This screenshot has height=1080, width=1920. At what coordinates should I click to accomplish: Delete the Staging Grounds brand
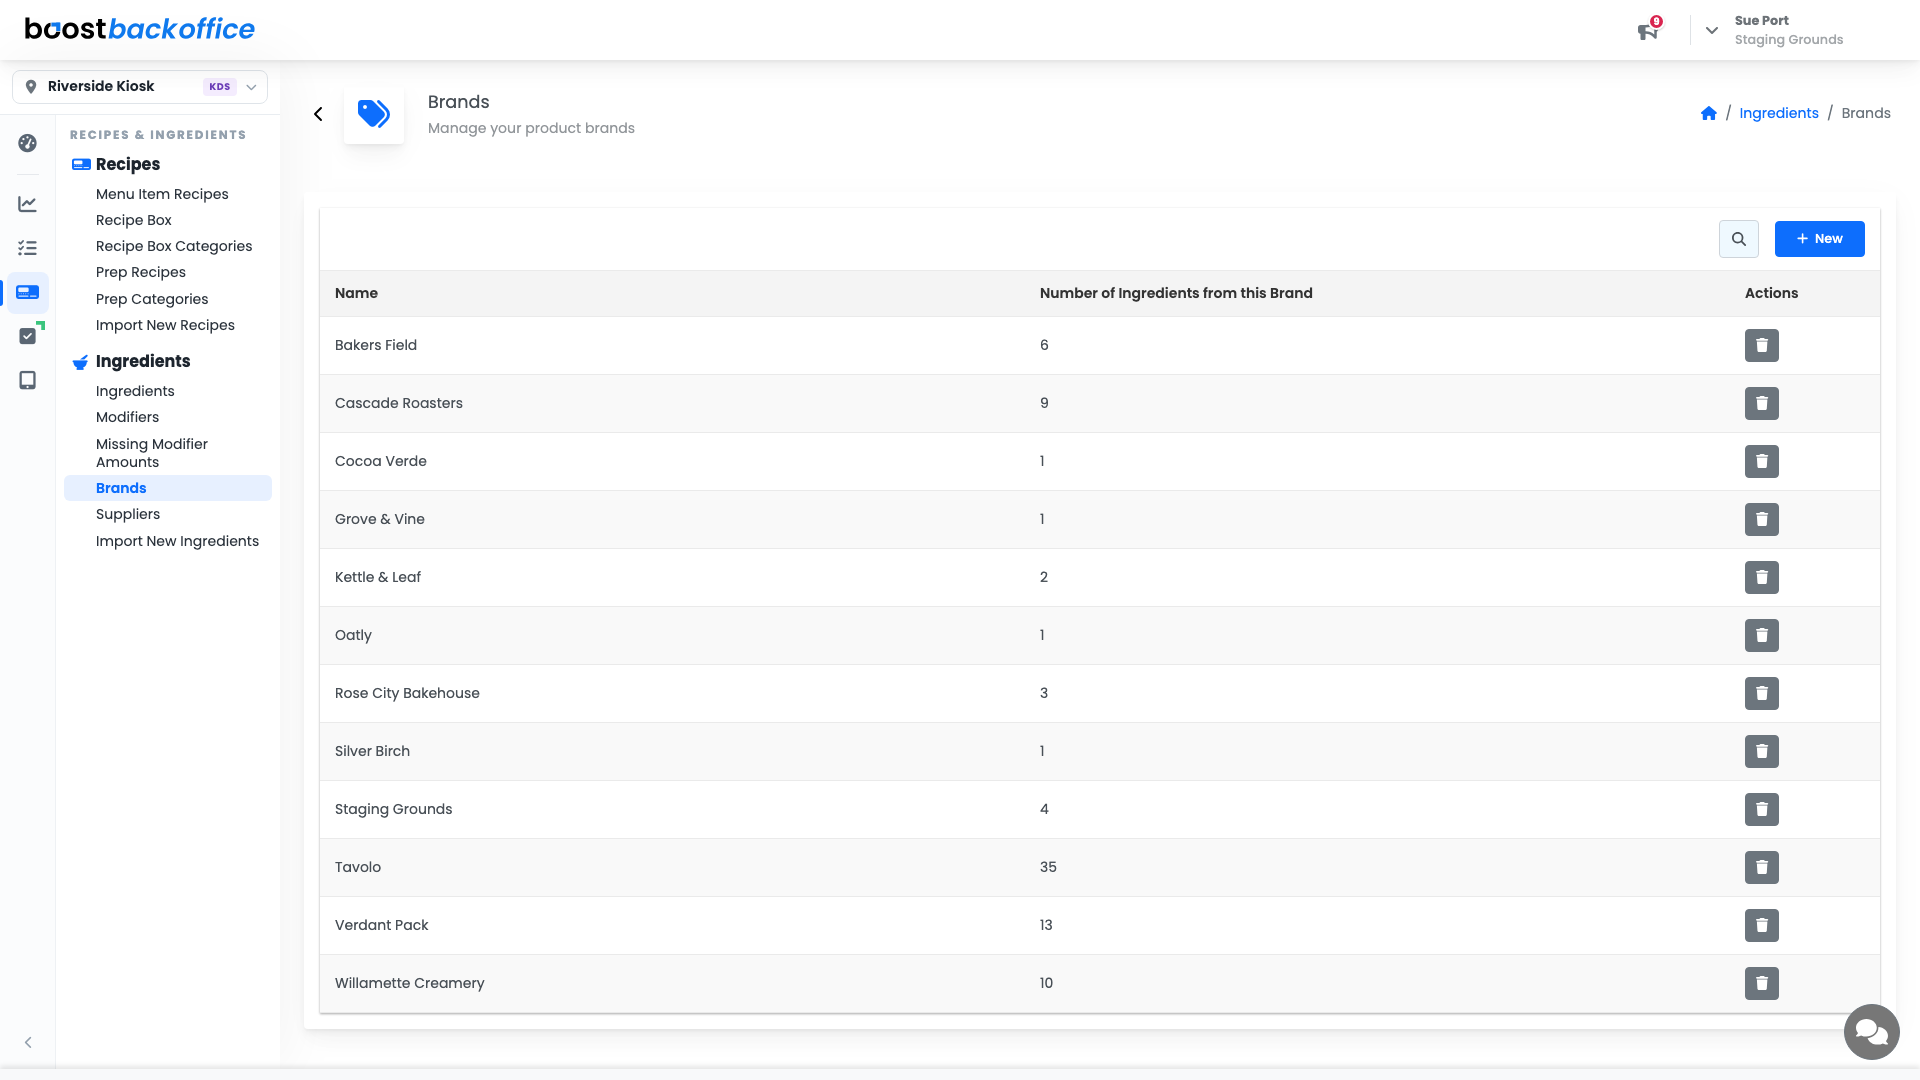tap(1762, 810)
